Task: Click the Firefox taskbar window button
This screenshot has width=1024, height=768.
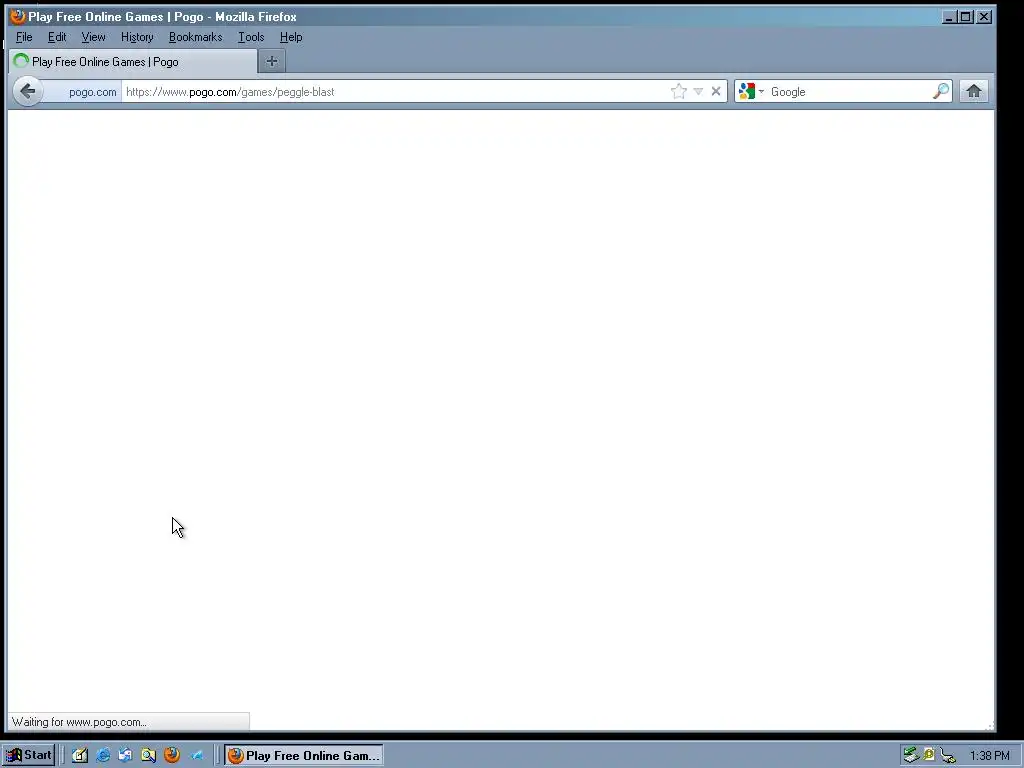Action: pos(304,755)
